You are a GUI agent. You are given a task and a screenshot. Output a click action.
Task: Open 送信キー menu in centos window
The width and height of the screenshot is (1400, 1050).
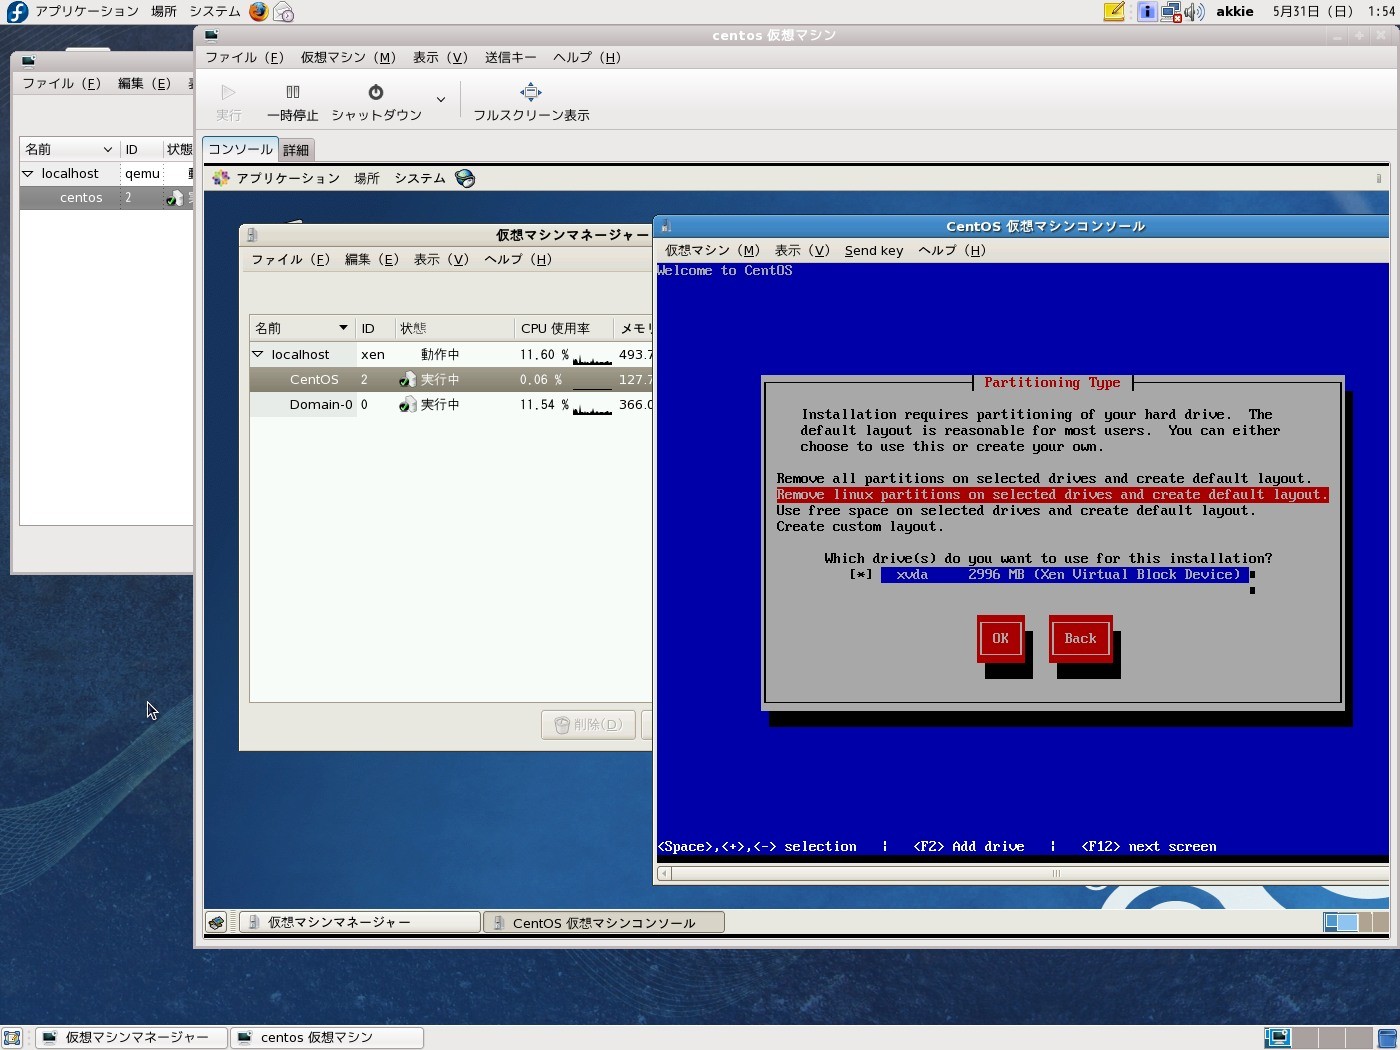click(x=510, y=57)
